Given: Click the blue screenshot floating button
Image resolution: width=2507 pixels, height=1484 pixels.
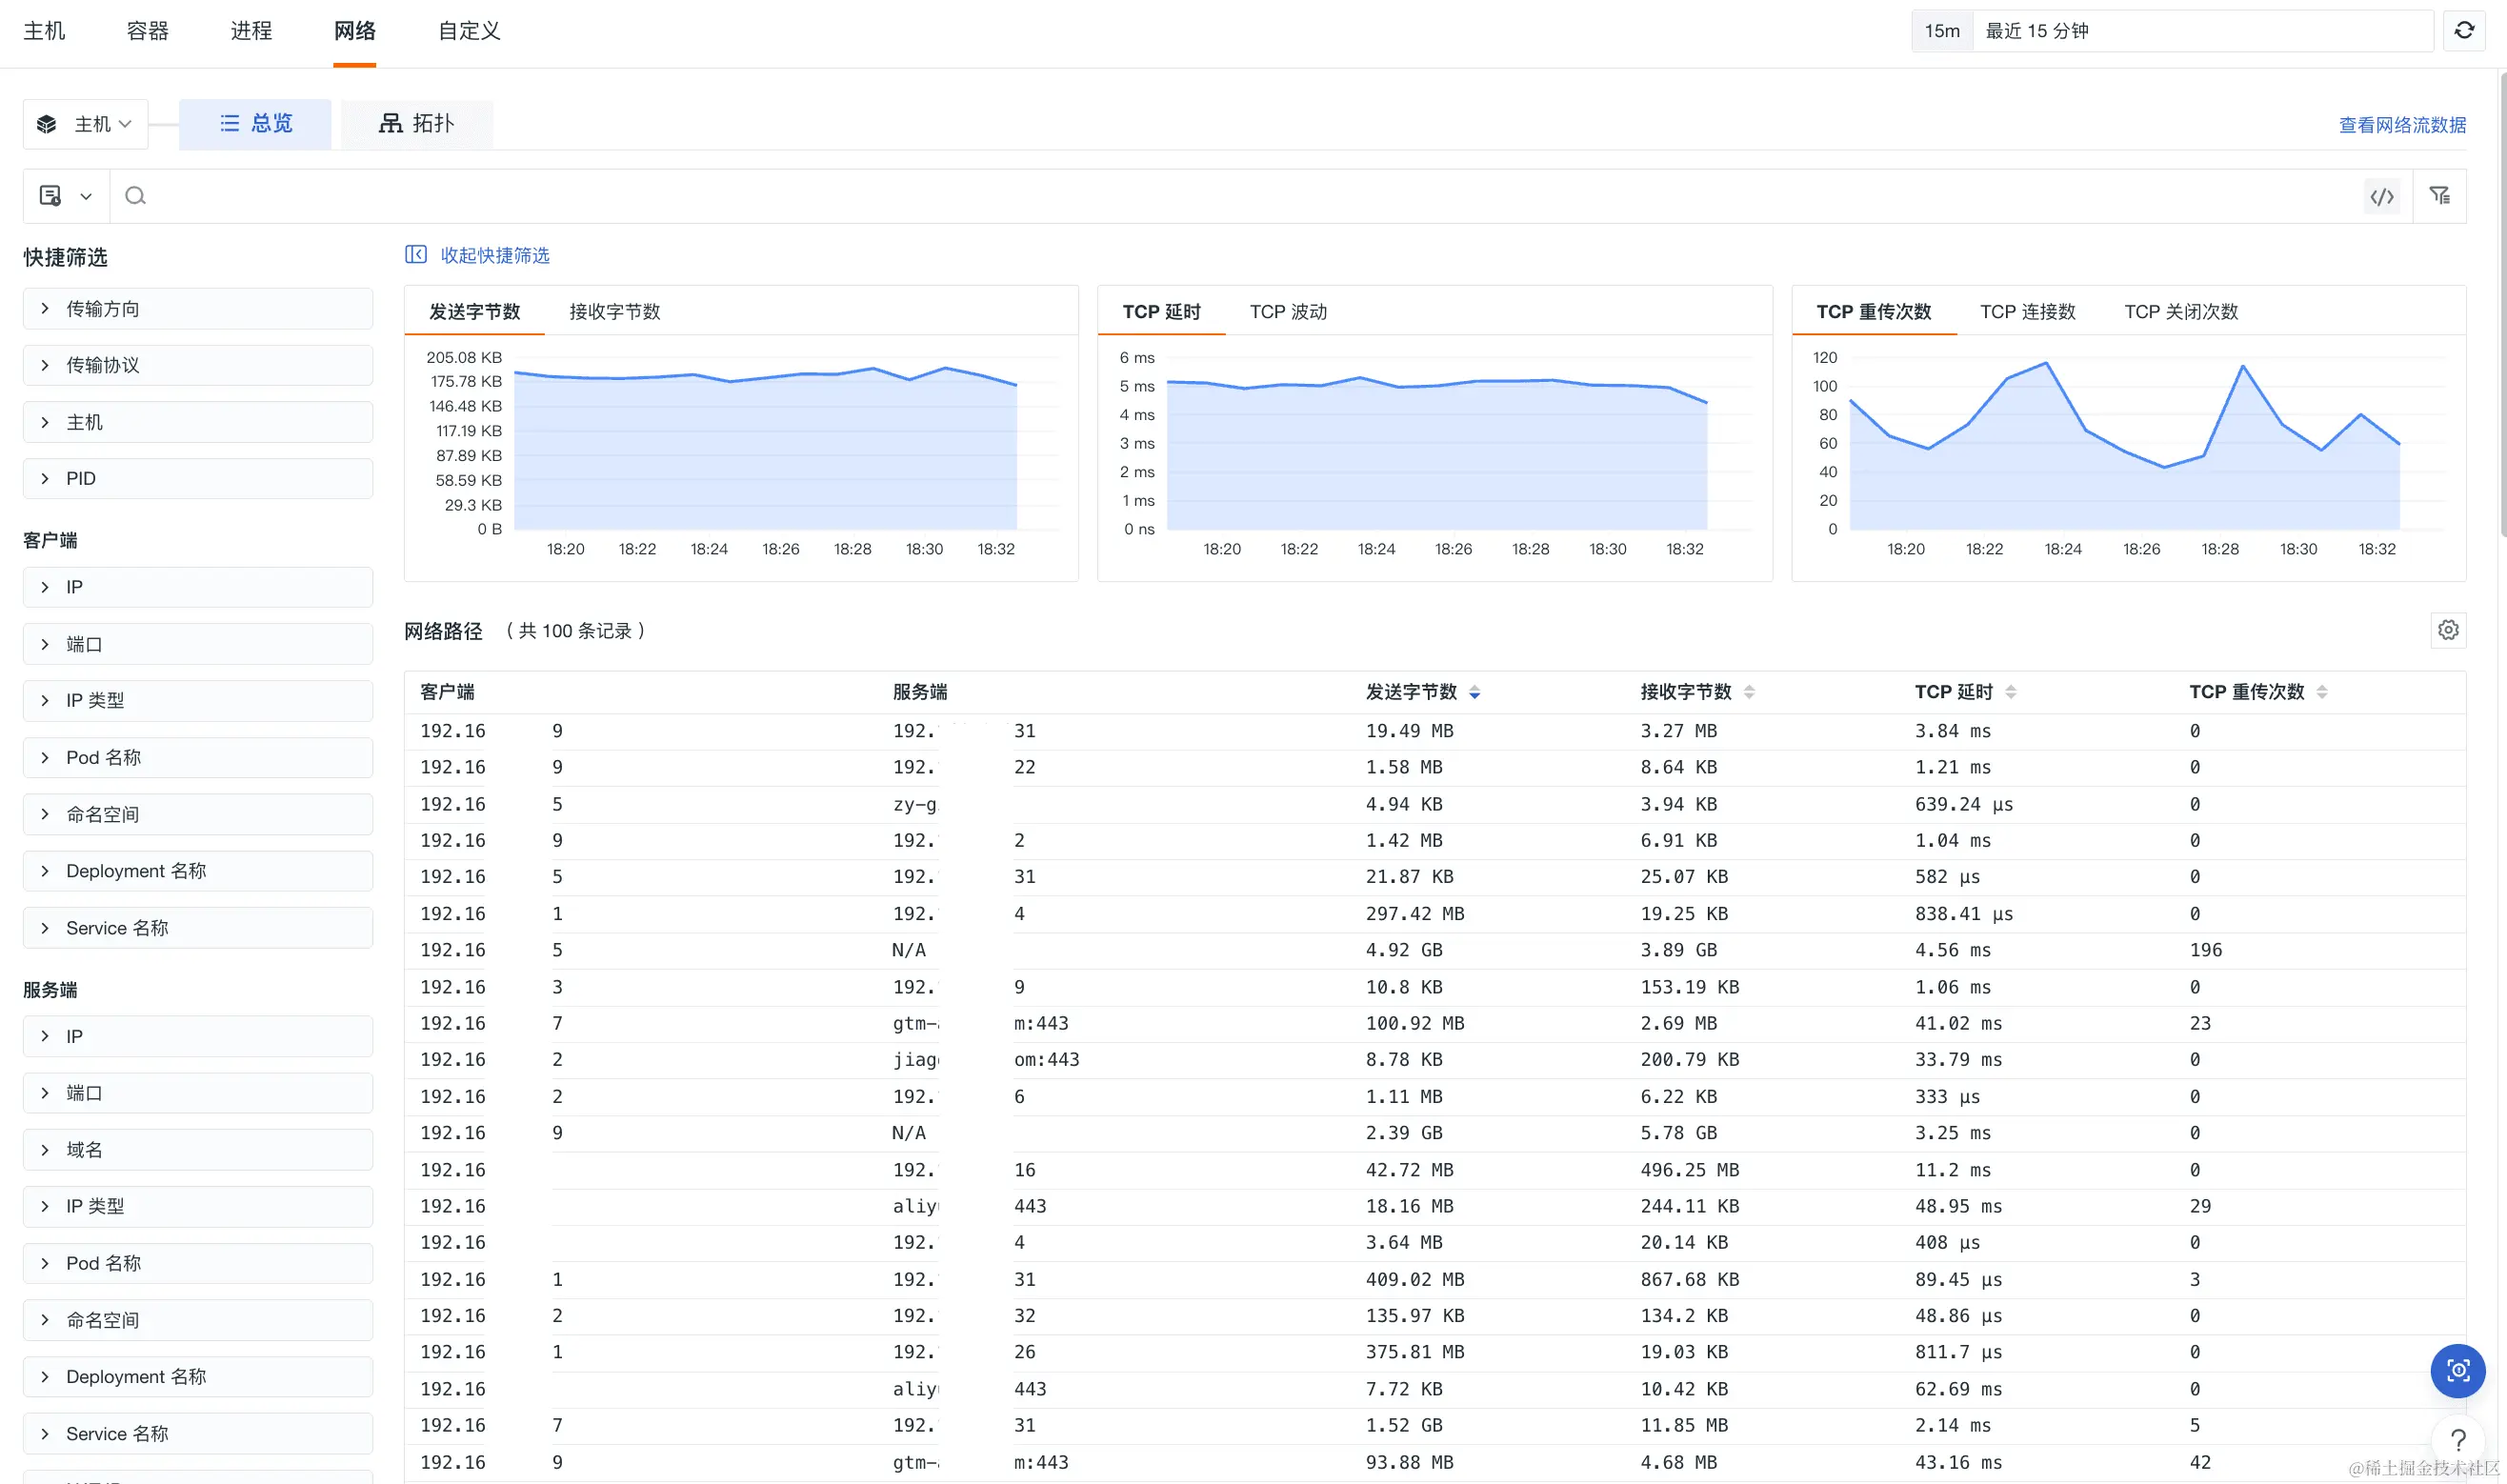Looking at the screenshot, I should click(x=2457, y=1370).
